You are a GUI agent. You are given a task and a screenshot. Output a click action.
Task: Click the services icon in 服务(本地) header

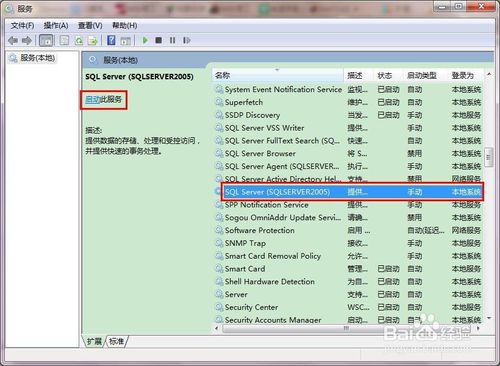(x=93, y=60)
